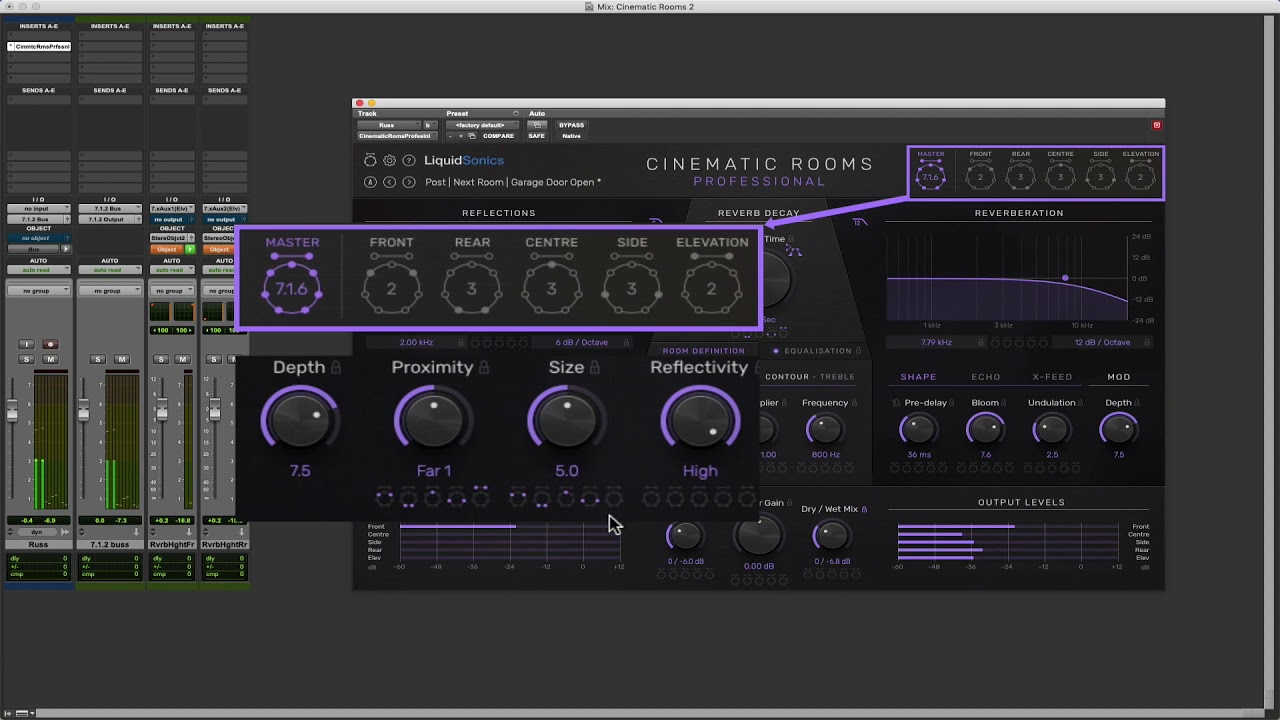Click the 7.1.2 buss track volume fader
Image resolution: width=1280 pixels, height=720 pixels.
(84, 410)
